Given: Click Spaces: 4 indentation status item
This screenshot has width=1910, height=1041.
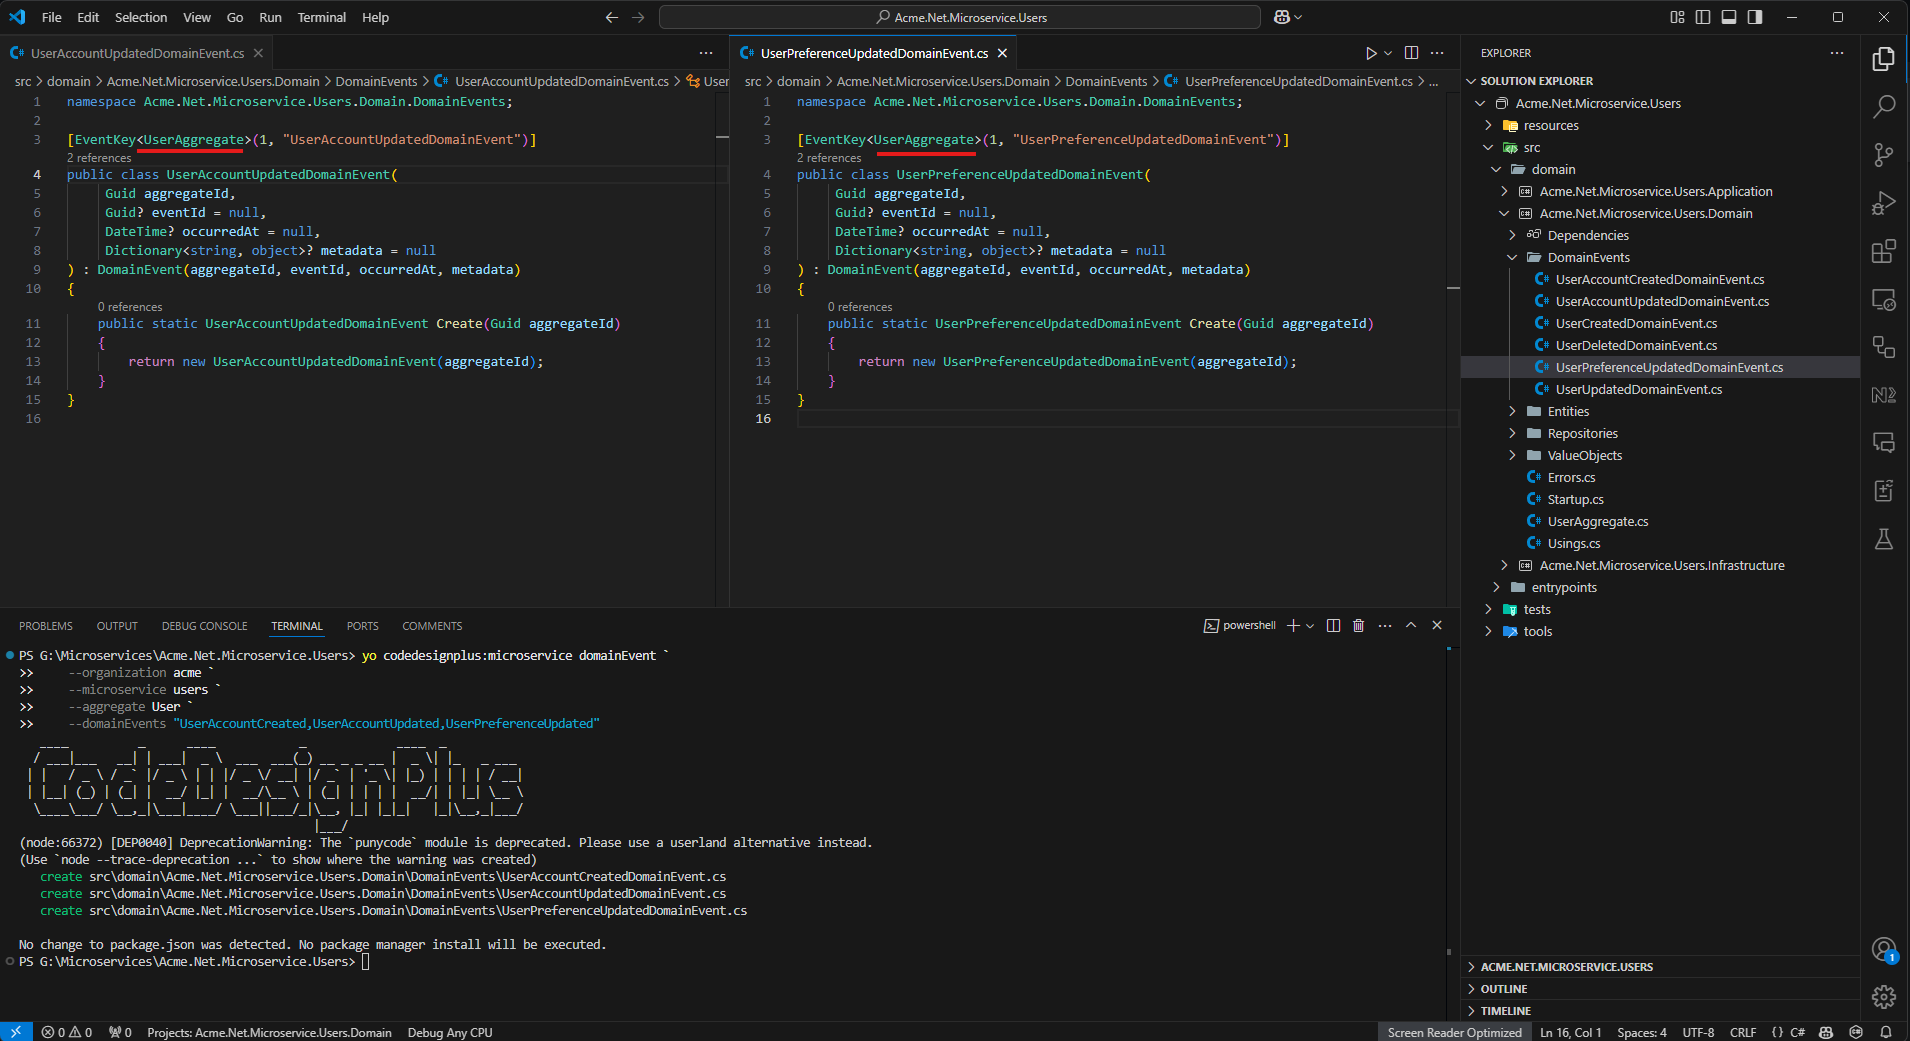Looking at the screenshot, I should coord(1642,1032).
